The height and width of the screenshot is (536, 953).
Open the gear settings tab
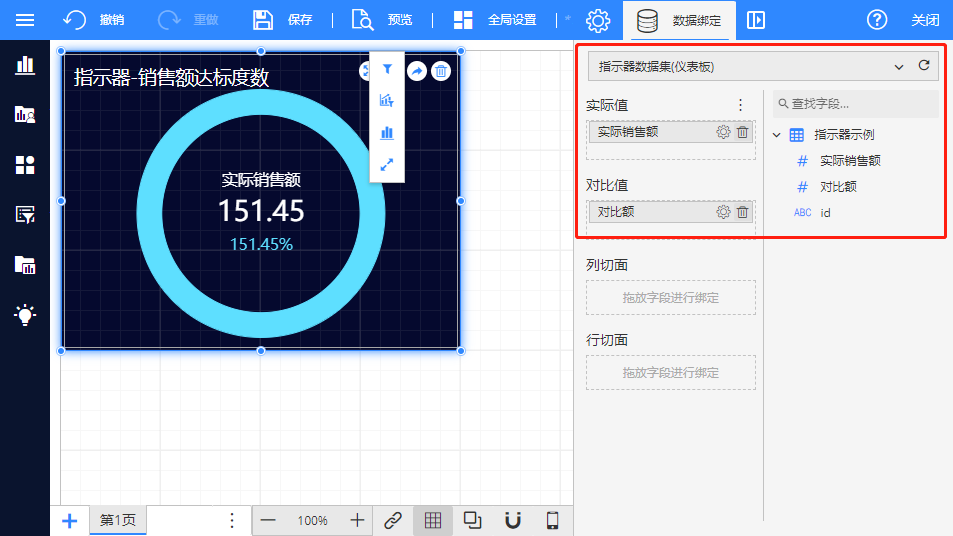click(598, 20)
